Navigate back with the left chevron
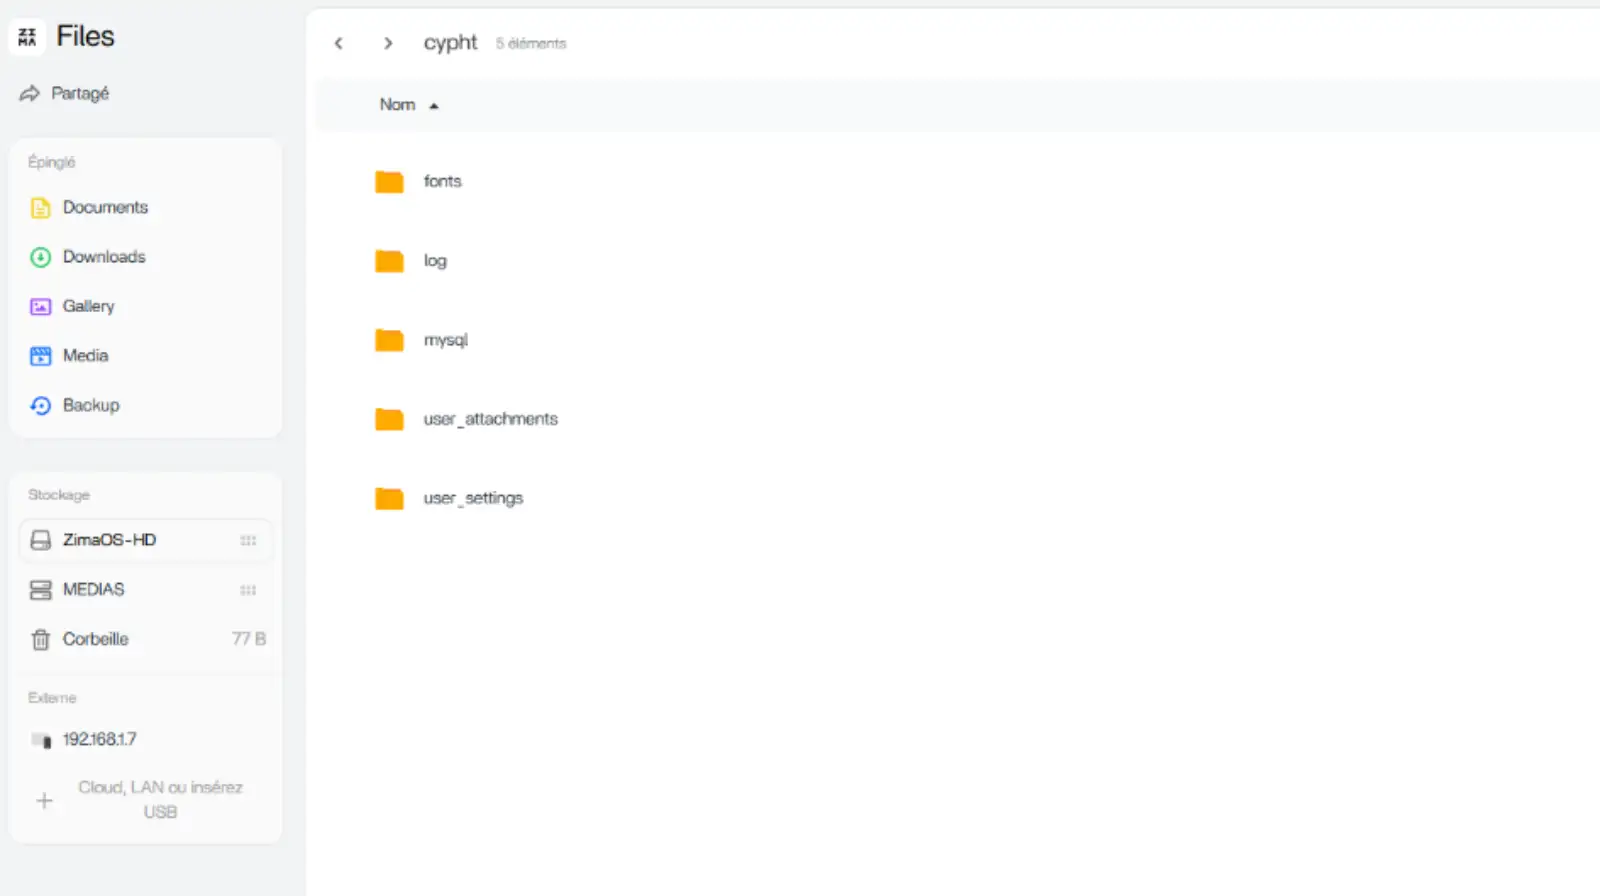1600x896 pixels. (339, 43)
